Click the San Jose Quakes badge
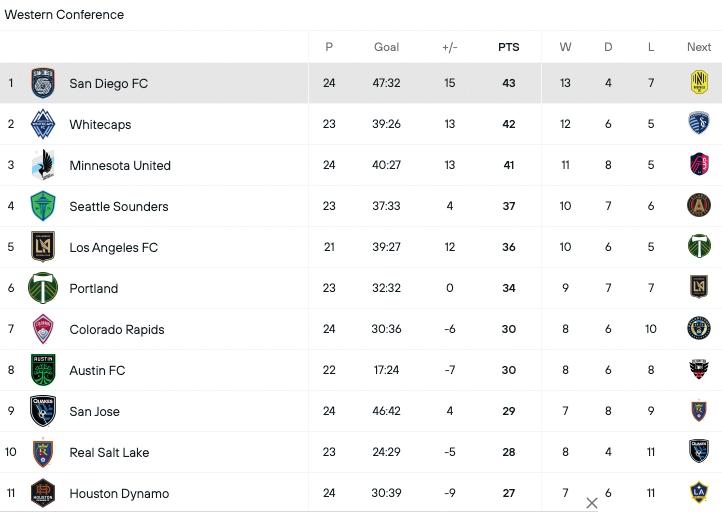Viewport: 722px width, 512px height. click(43, 411)
